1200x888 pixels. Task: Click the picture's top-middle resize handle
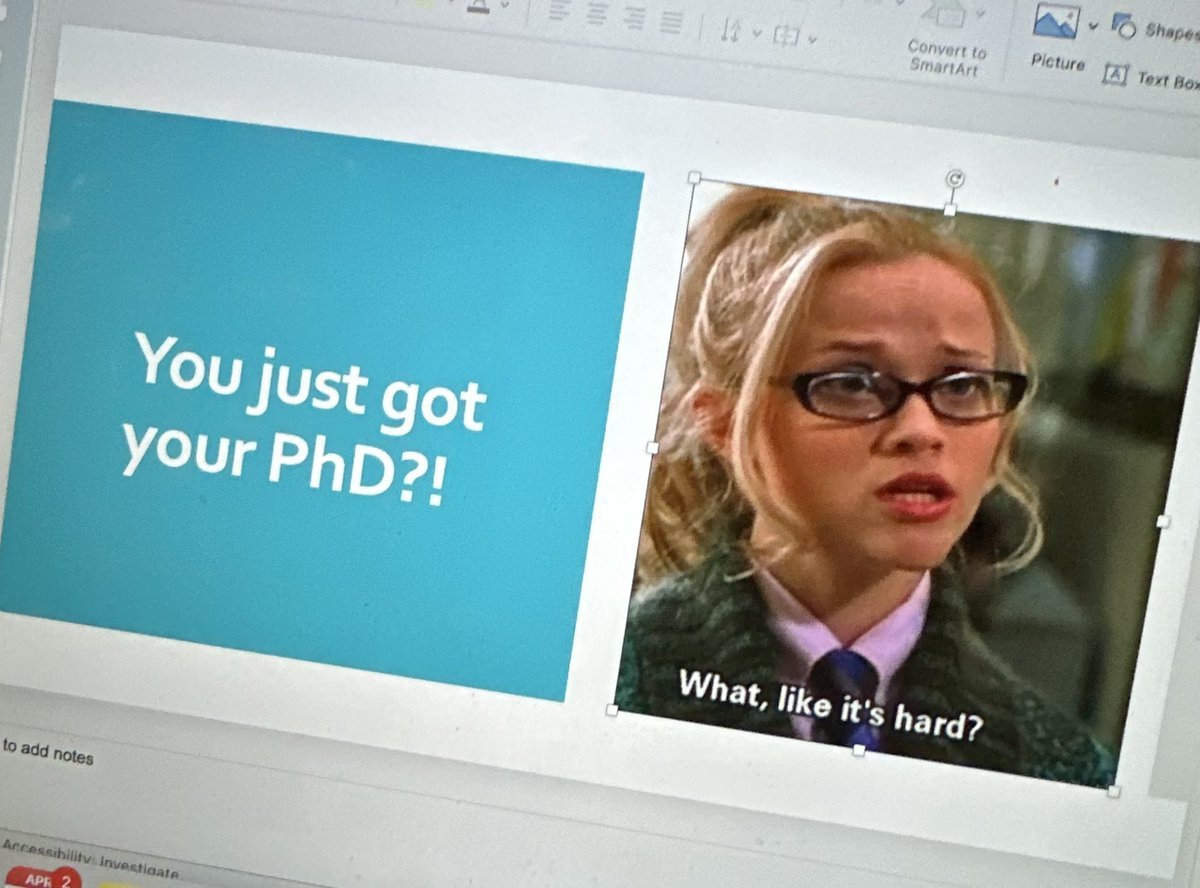(949, 209)
